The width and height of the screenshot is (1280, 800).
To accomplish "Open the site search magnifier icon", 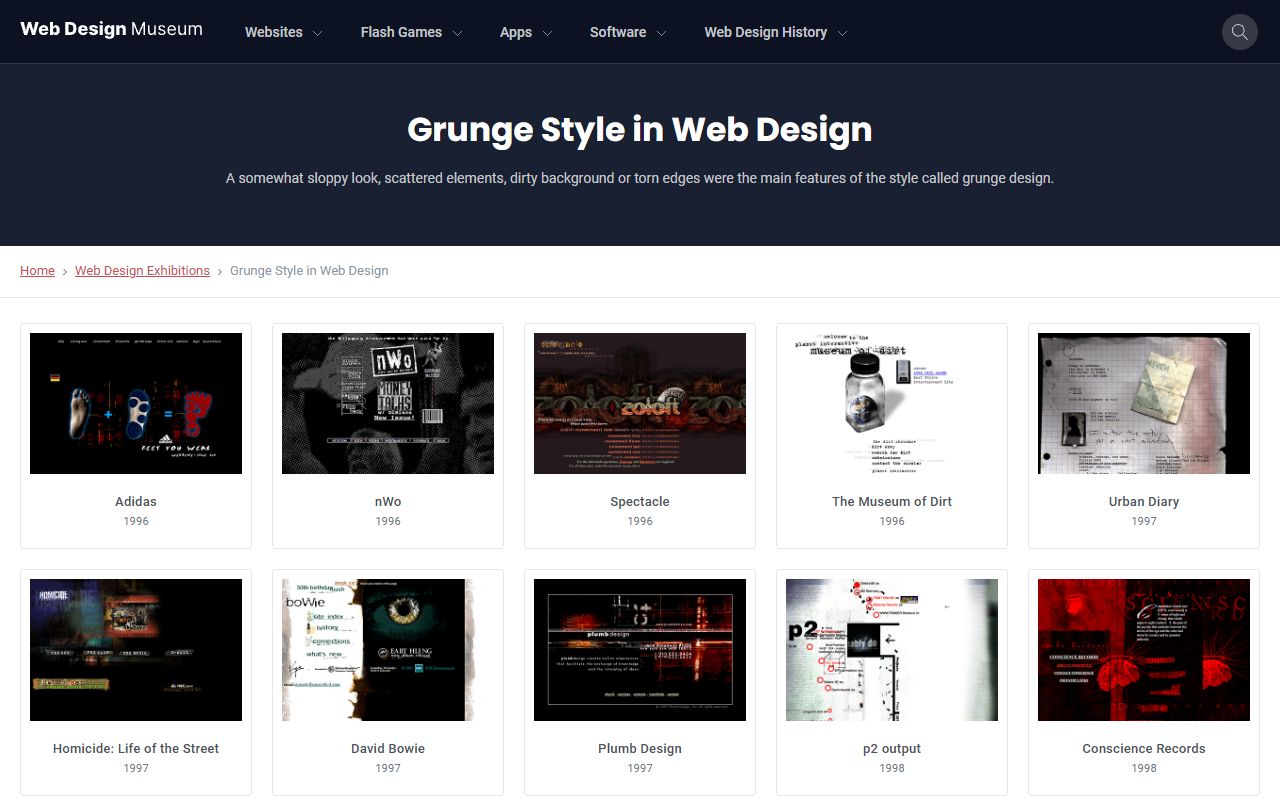I will click(x=1239, y=32).
